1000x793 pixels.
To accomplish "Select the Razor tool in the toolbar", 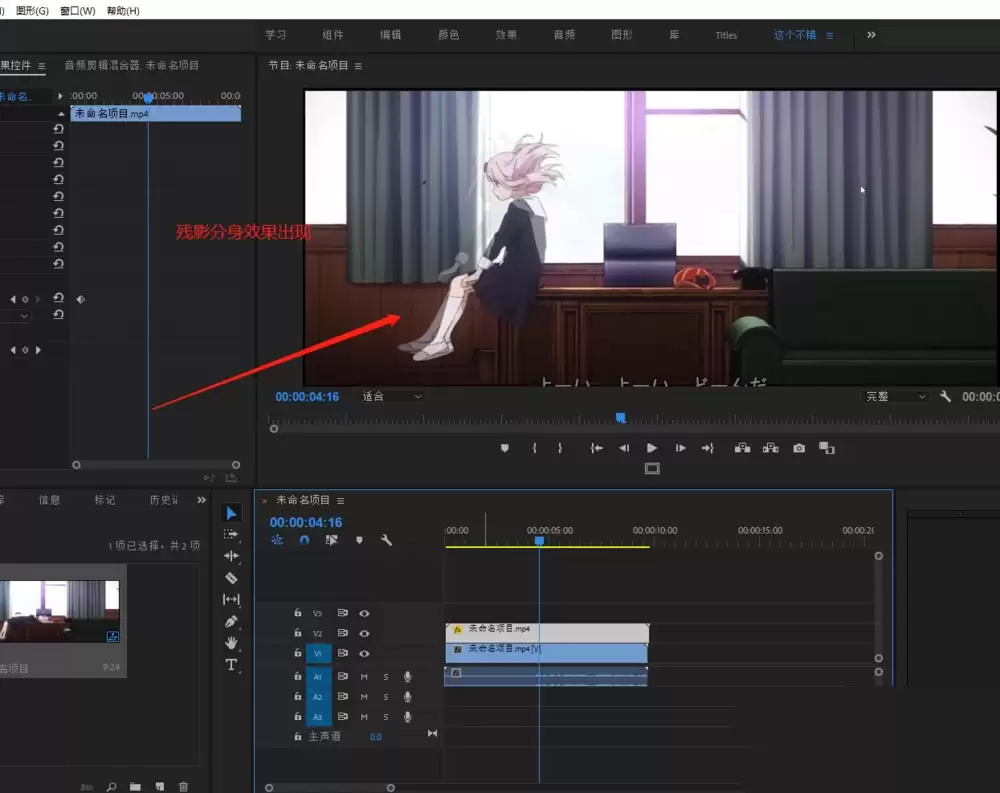I will coord(231,578).
